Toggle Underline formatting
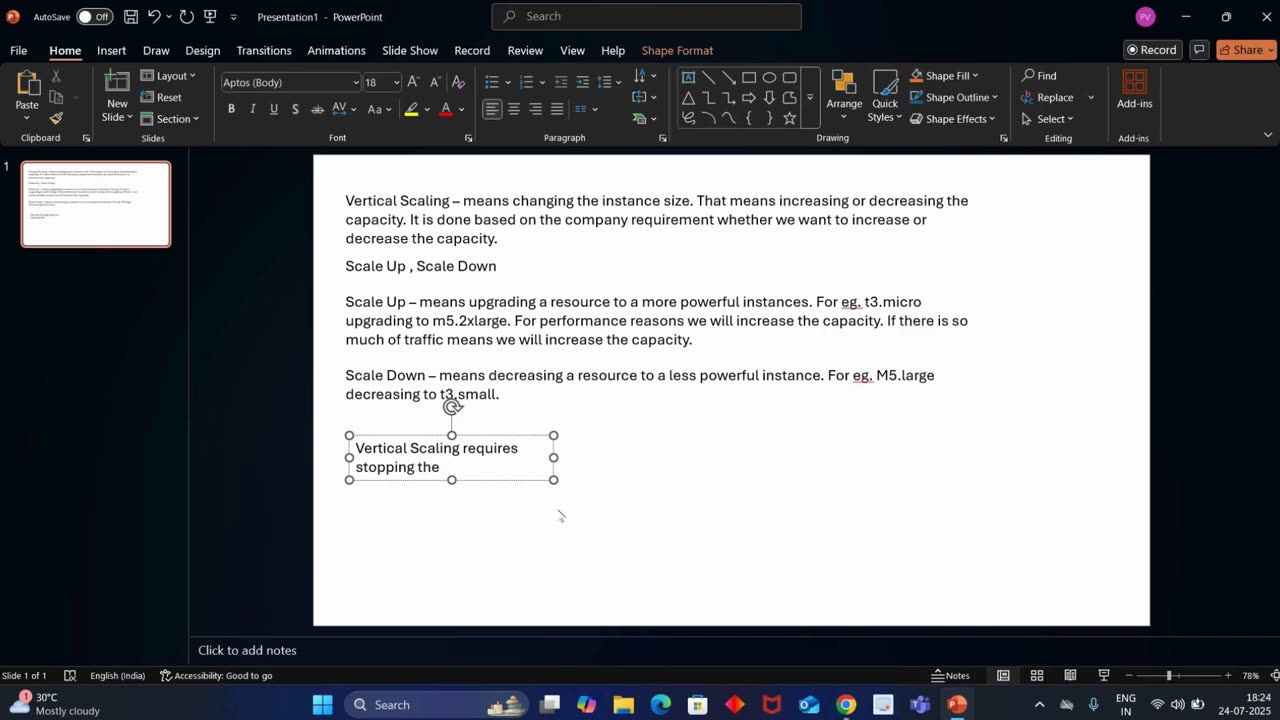Viewport: 1280px width, 720px height. tap(273, 109)
